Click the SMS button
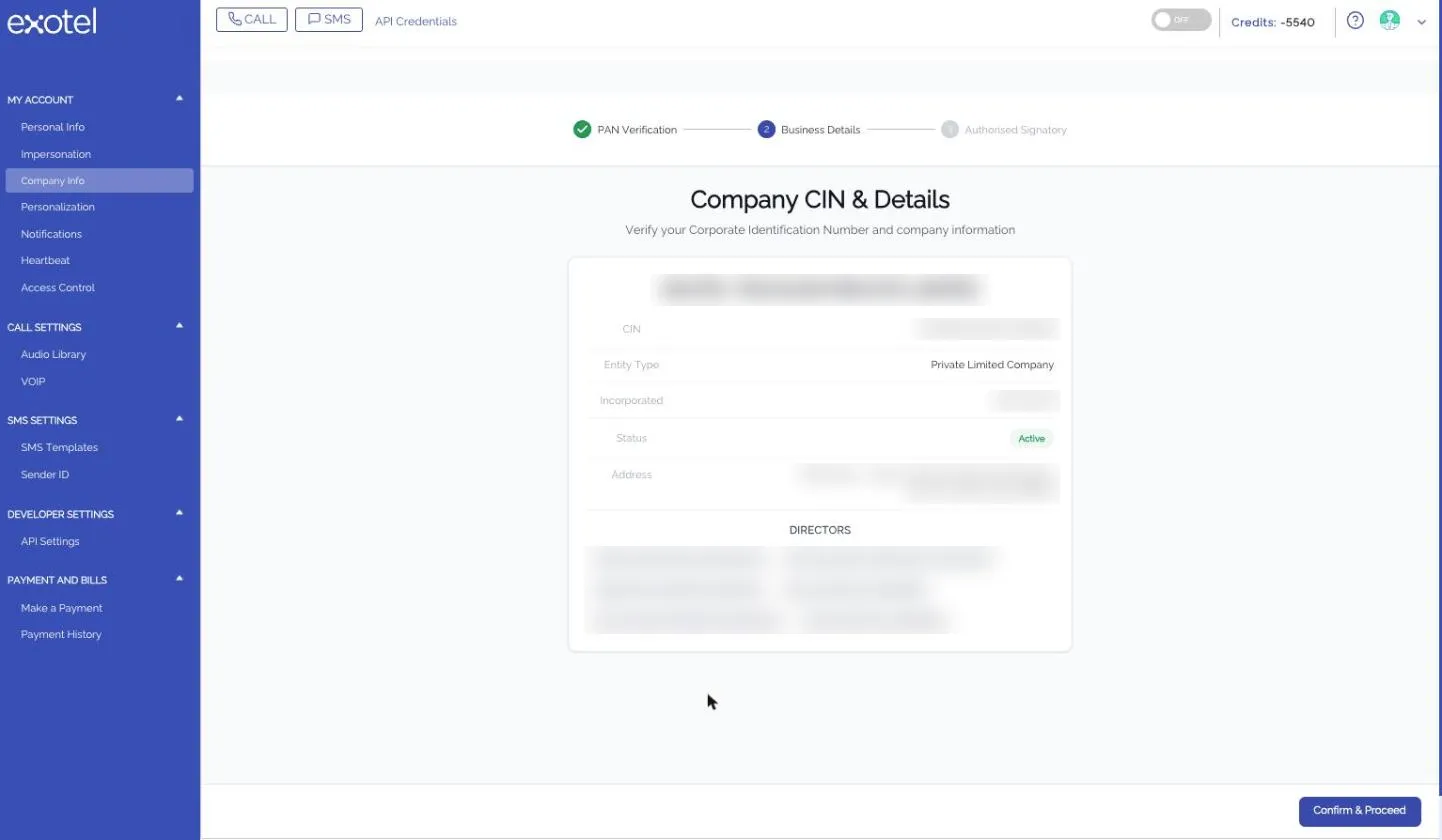 329,19
